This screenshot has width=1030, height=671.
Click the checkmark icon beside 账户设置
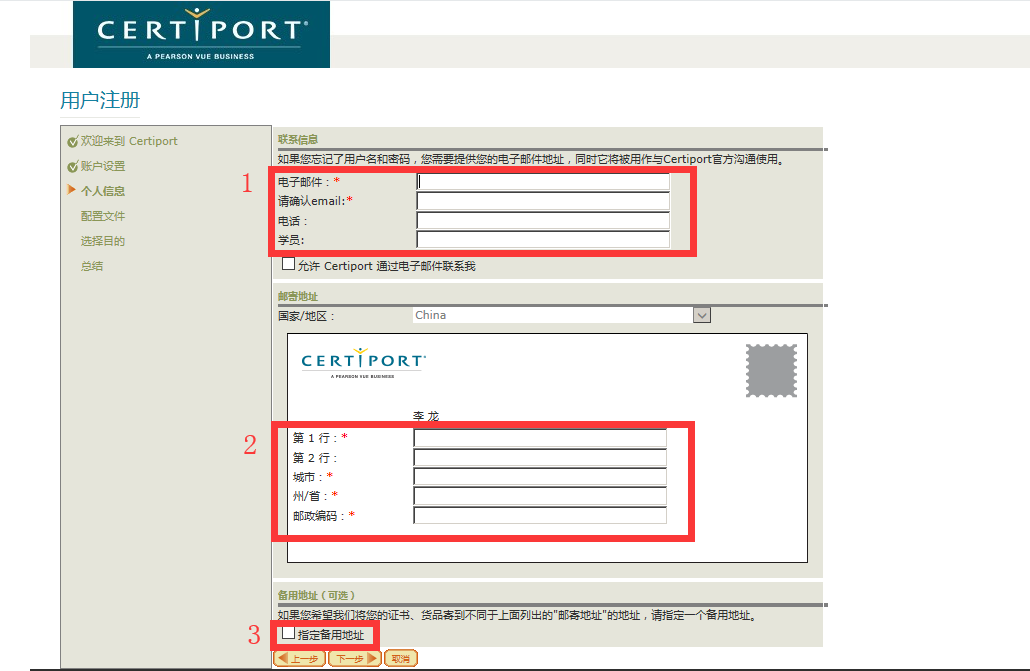pos(72,167)
